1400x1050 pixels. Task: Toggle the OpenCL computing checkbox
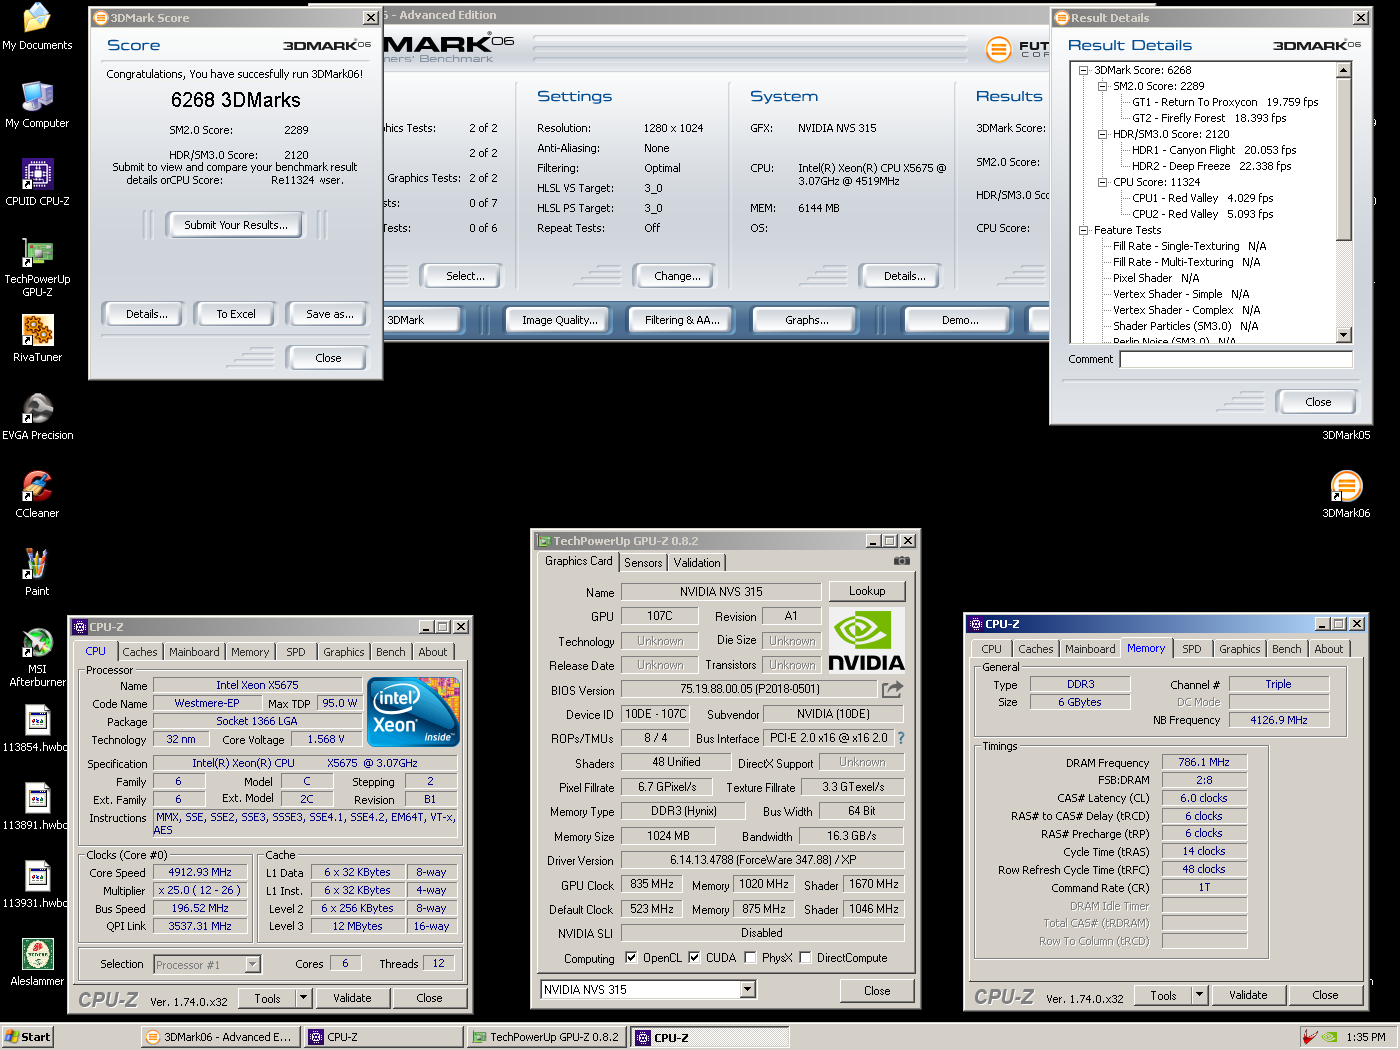[x=631, y=958]
